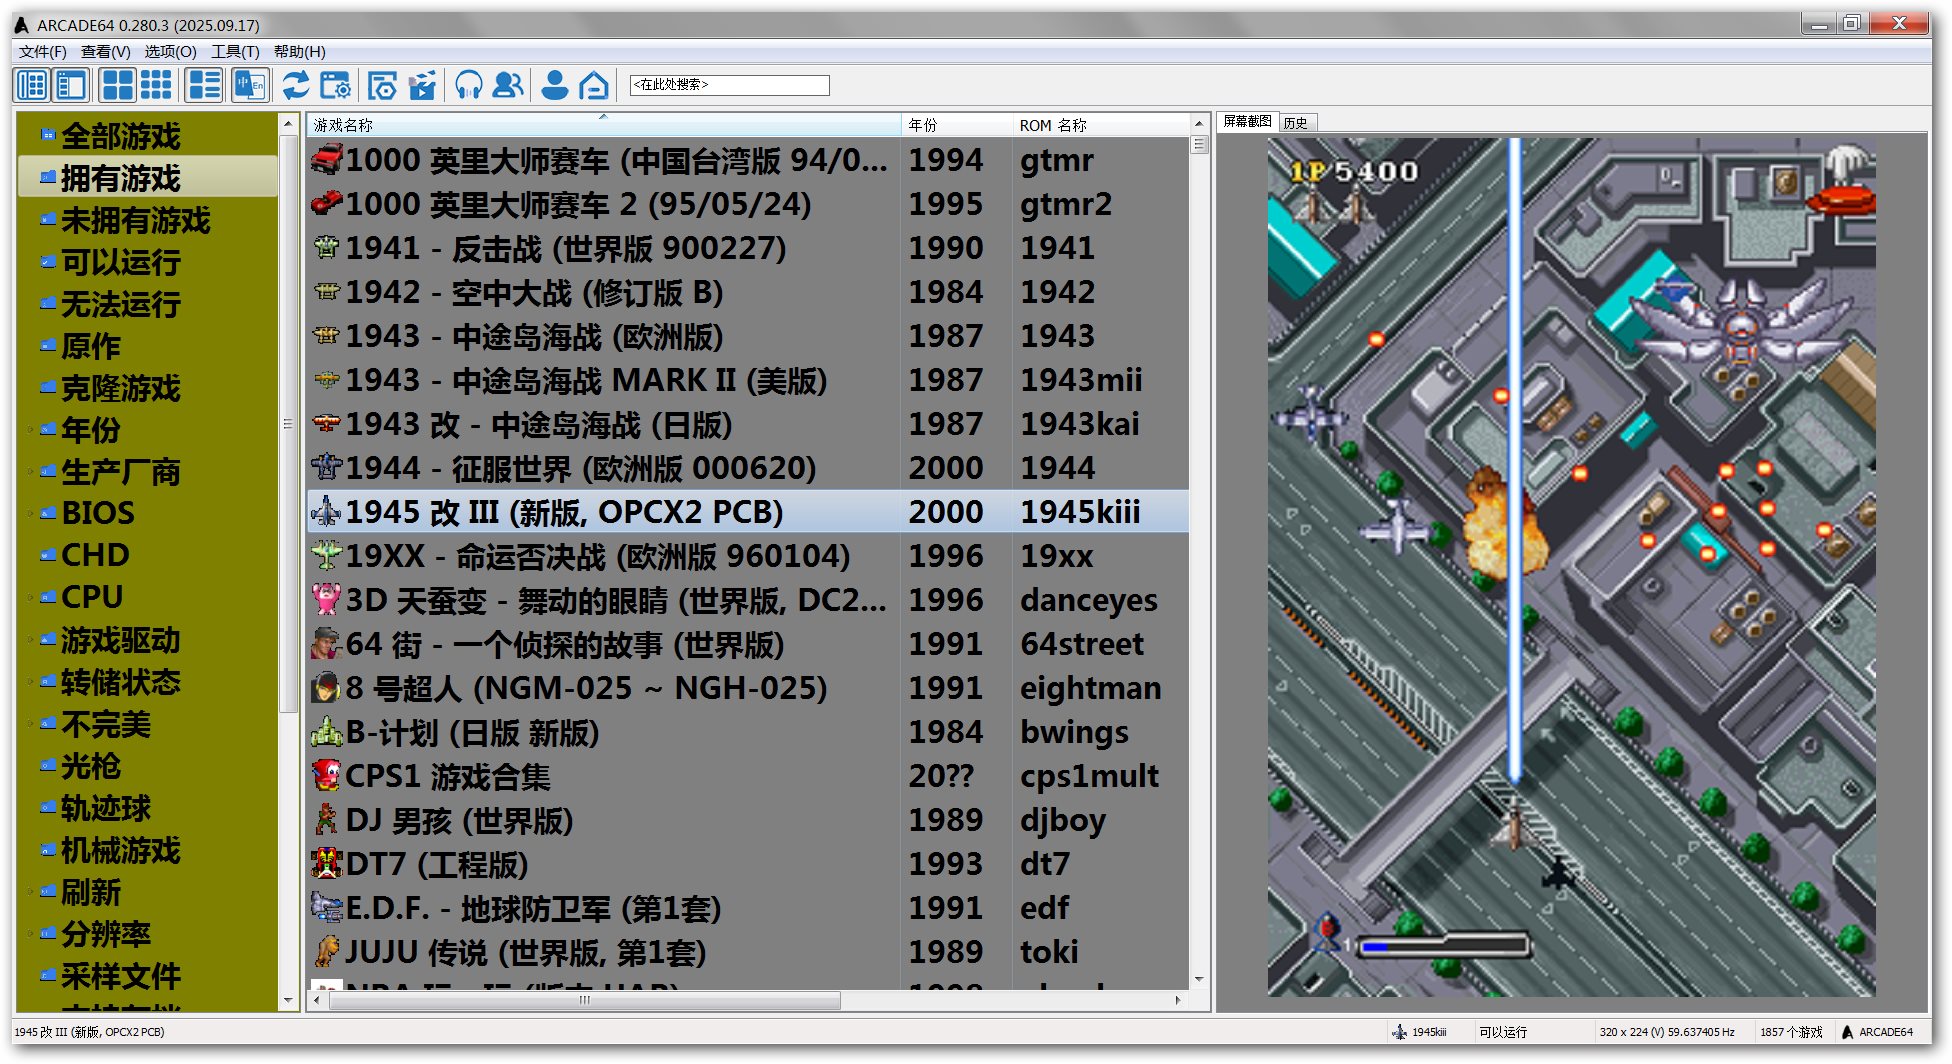
Task: Switch to the 历史 tab
Action: pos(1296,123)
